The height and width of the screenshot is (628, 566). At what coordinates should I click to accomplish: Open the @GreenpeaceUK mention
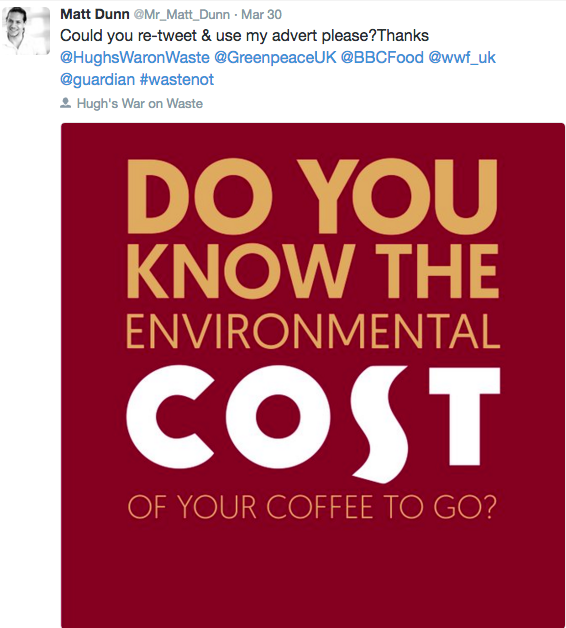pyautogui.click(x=275, y=57)
